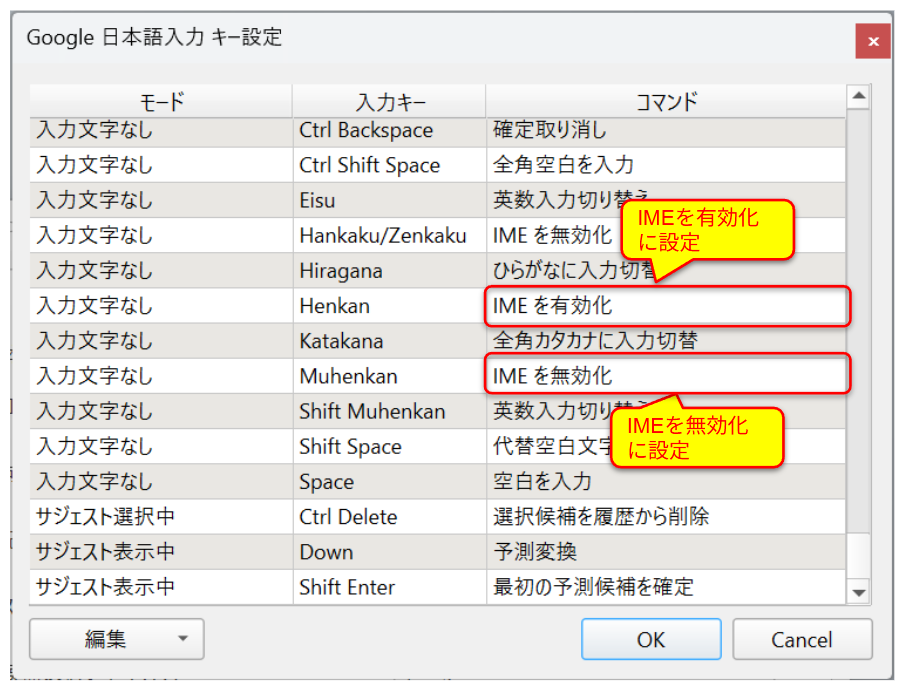Select サジェスト表示中 in the Down row
Image resolution: width=903 pixels, height=690 pixels.
coord(161,552)
